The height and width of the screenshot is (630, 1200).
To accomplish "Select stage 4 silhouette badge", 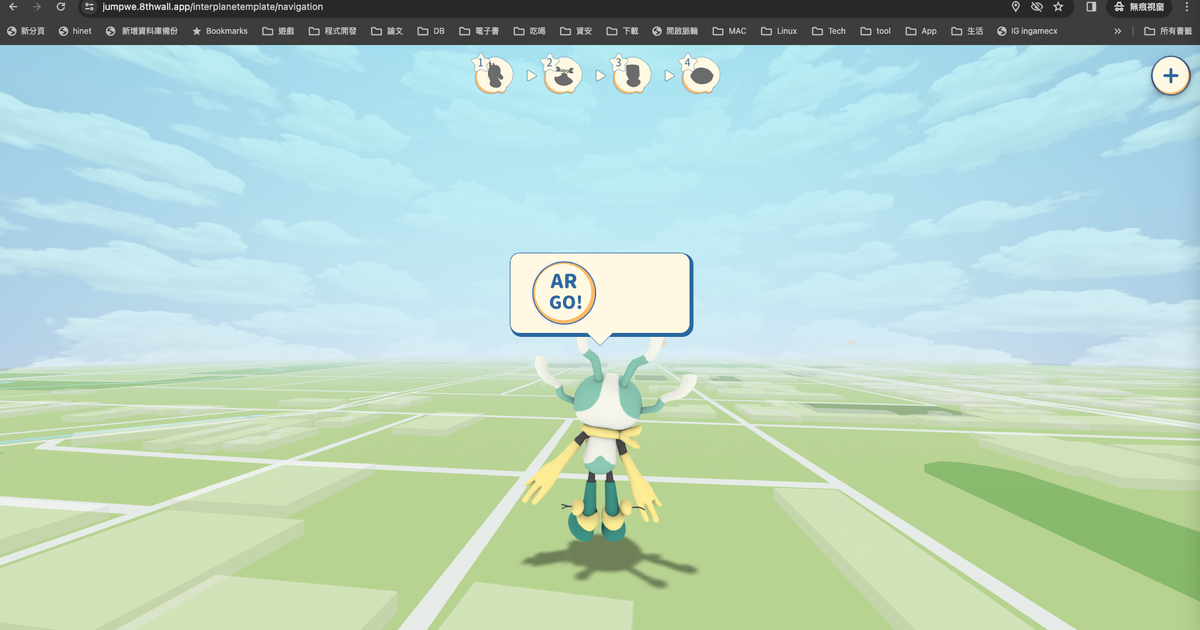I will point(701,76).
